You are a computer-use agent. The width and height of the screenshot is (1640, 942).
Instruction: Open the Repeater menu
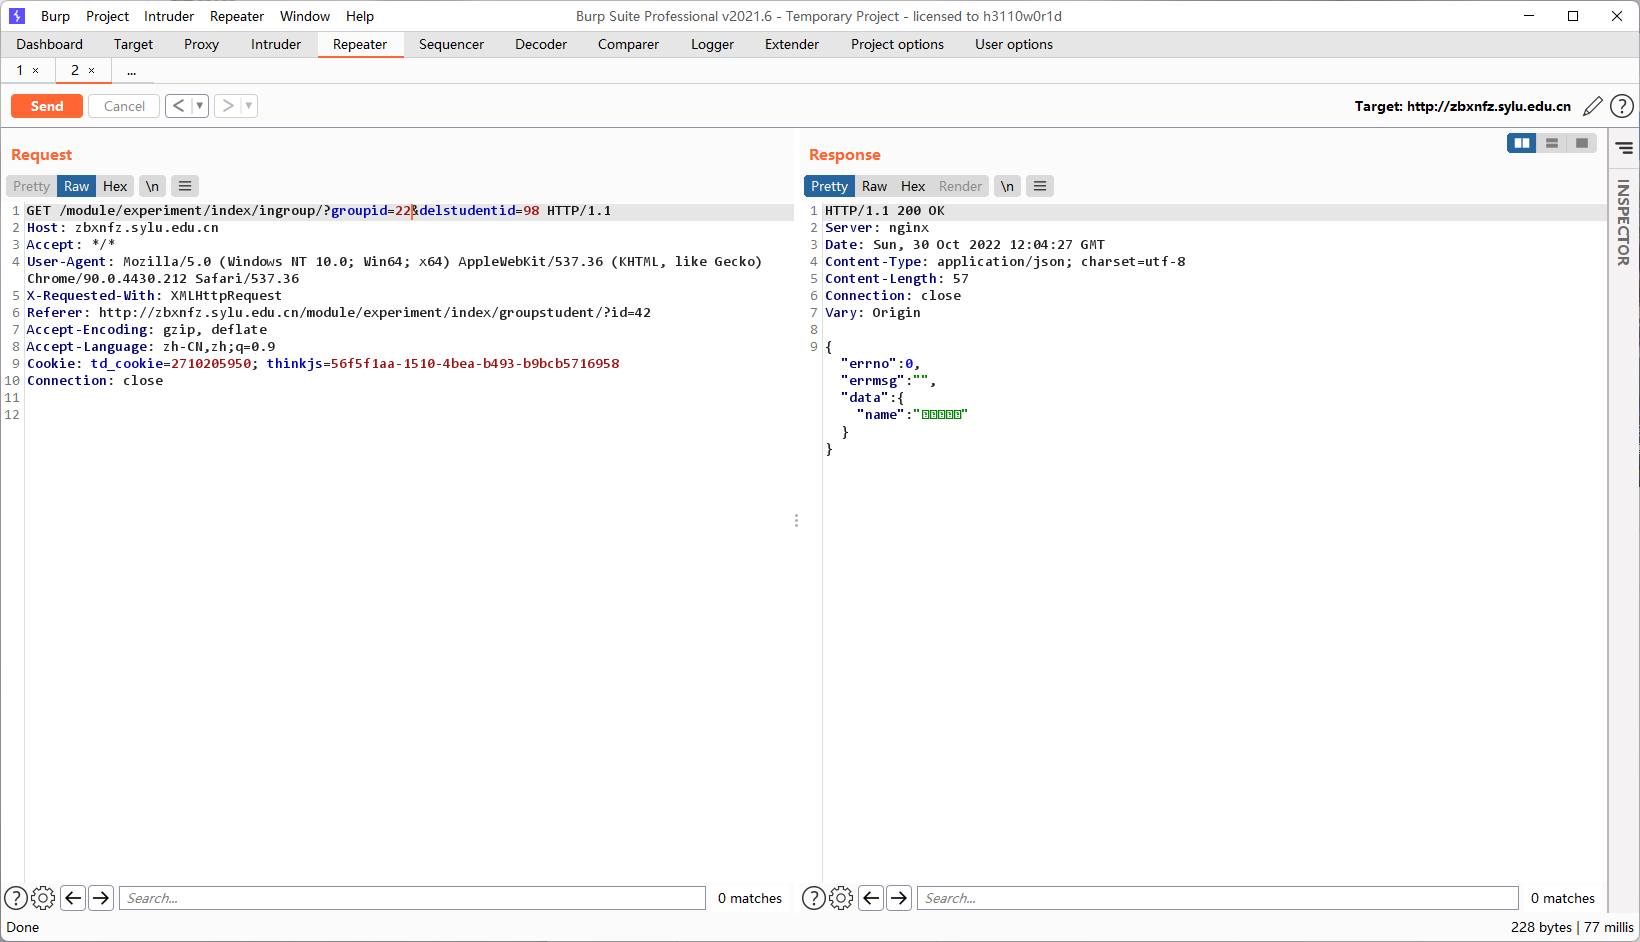pos(237,16)
